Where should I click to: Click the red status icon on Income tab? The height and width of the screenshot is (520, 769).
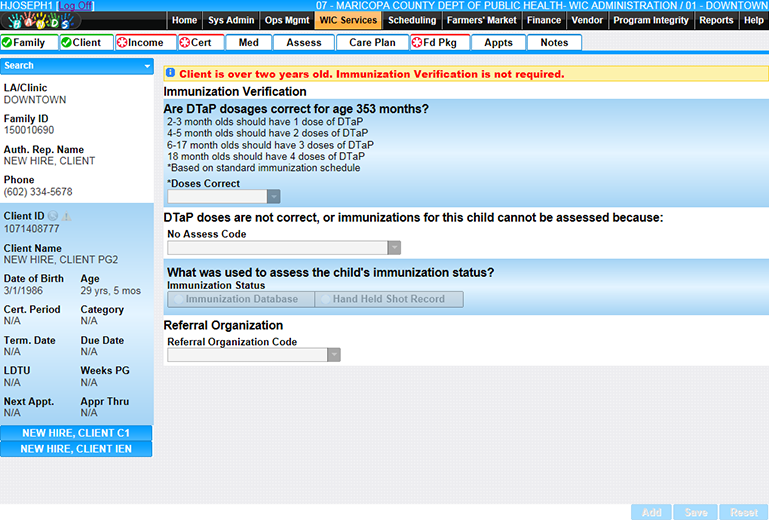tap(122, 43)
